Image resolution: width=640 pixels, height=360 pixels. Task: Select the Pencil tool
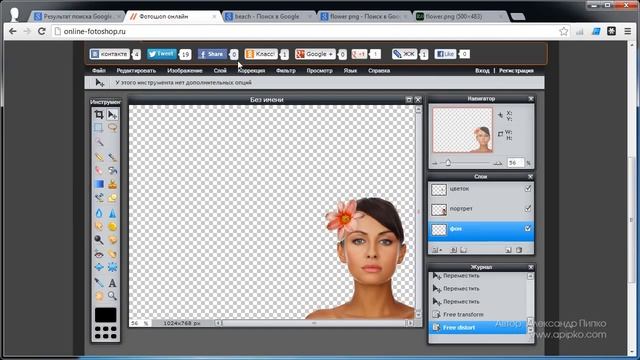pyautogui.click(x=99, y=156)
